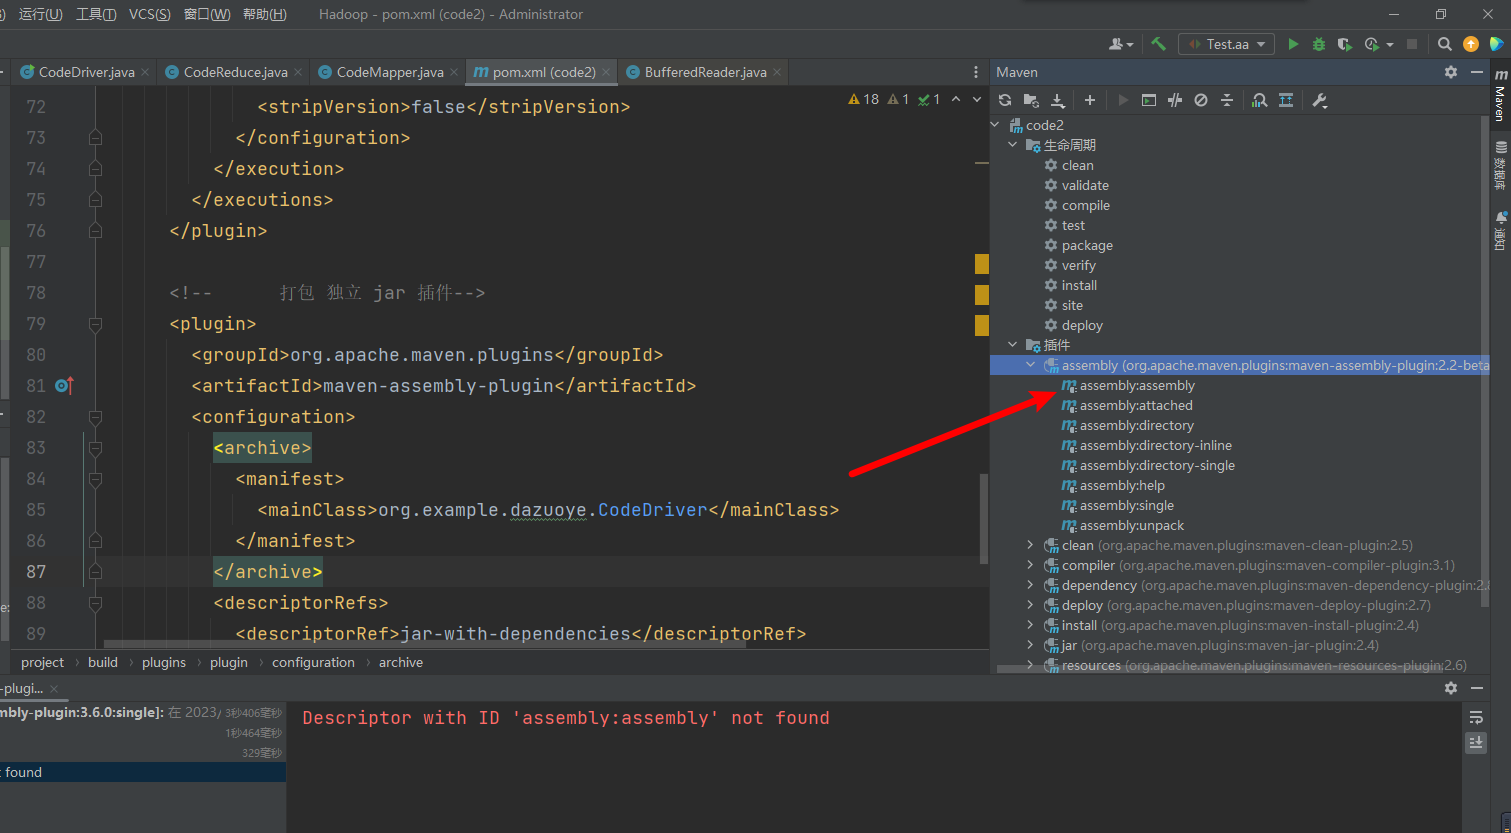The height and width of the screenshot is (833, 1511).
Task: Collapse the assembly plugin node
Action: tap(1031, 365)
